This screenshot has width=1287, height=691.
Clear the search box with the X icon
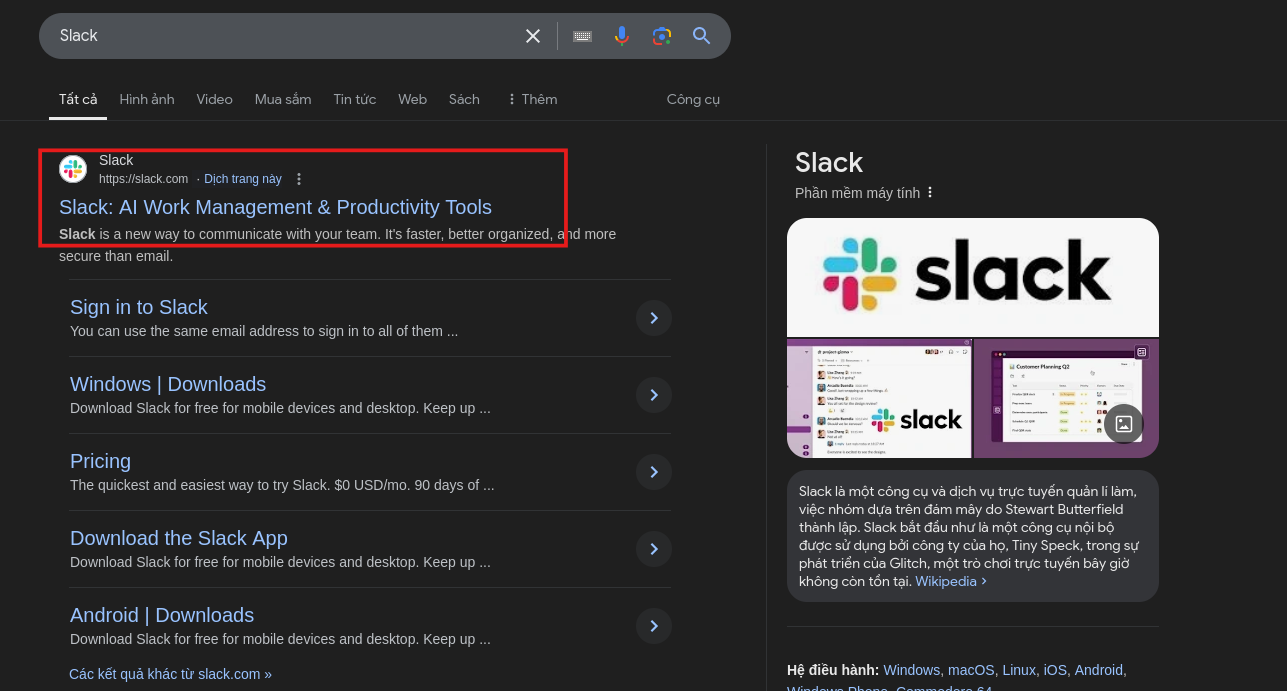pyautogui.click(x=533, y=36)
